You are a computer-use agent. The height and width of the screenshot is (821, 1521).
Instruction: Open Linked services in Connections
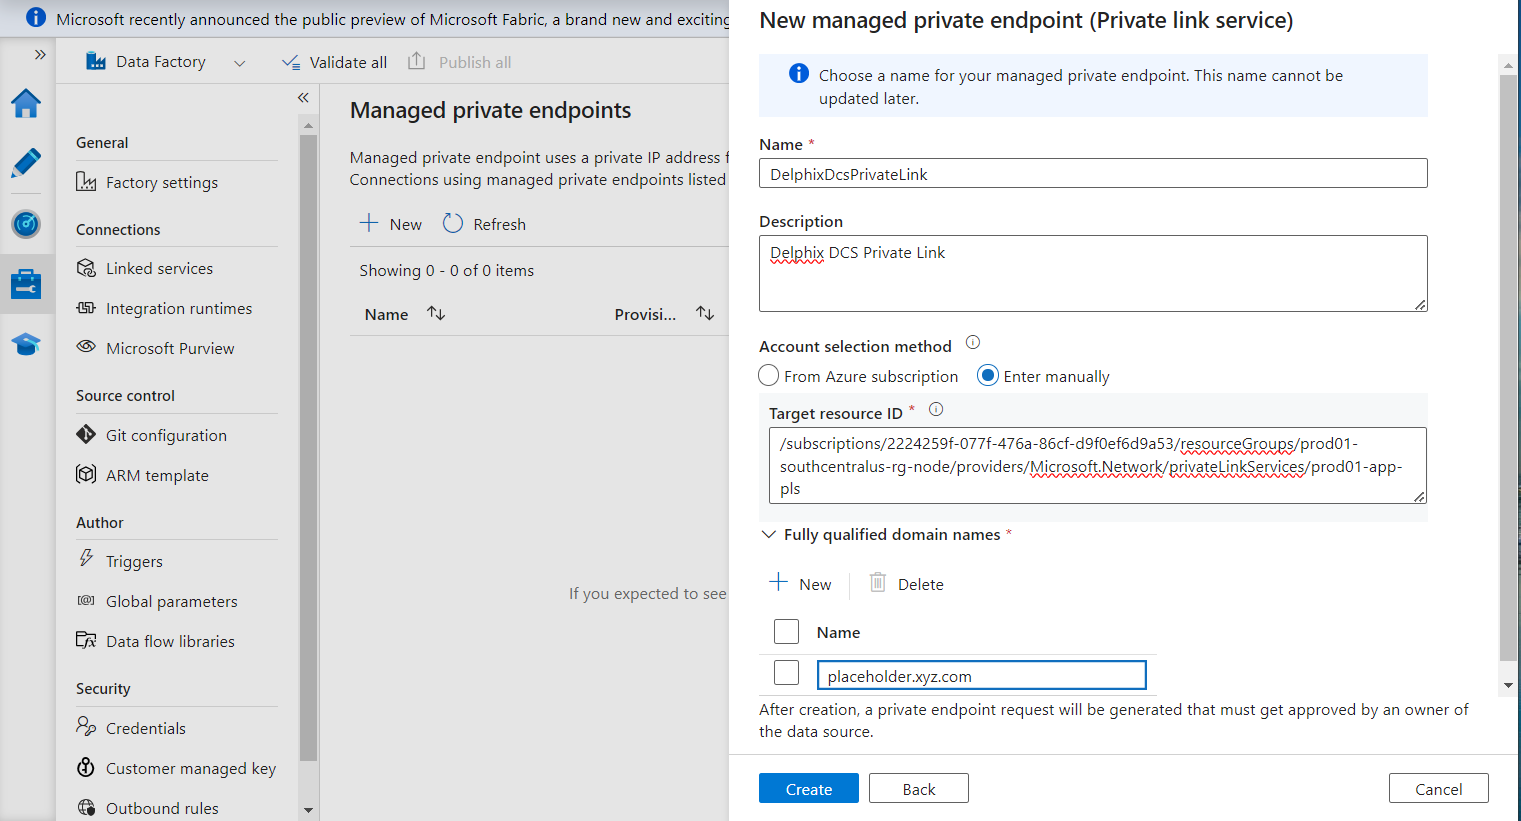pos(159,269)
